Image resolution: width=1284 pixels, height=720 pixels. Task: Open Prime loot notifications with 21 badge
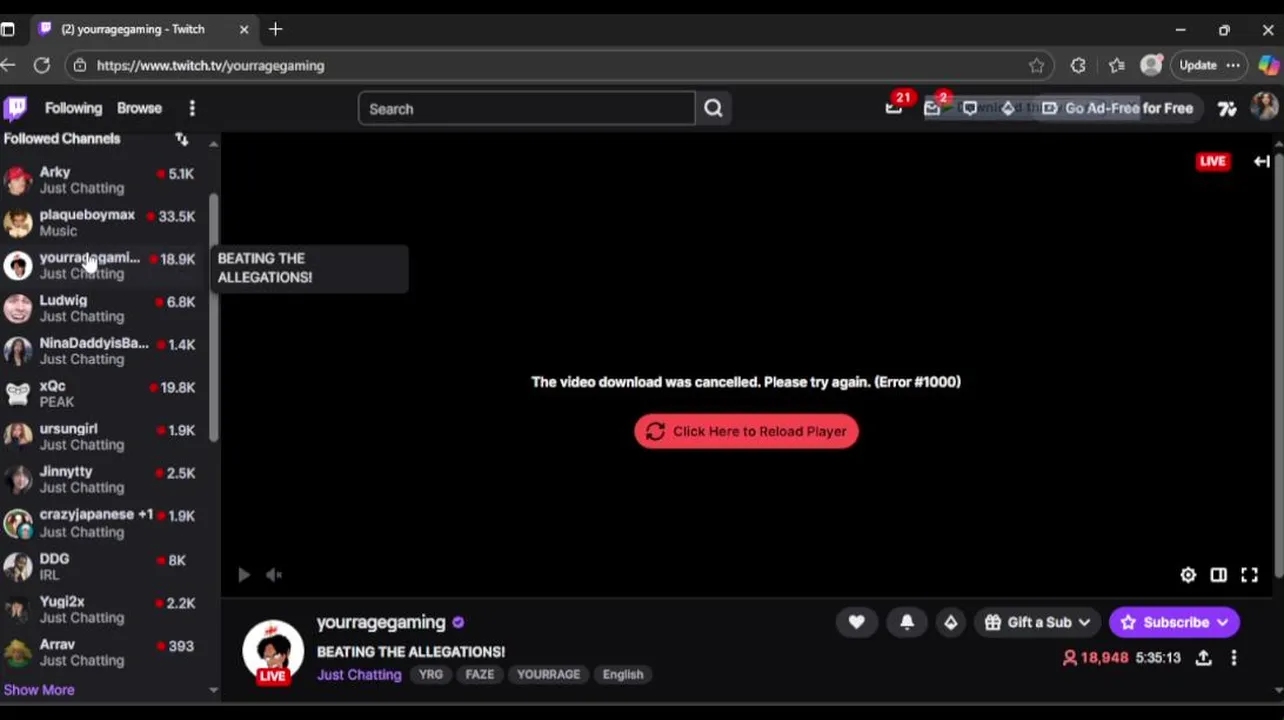(894, 108)
